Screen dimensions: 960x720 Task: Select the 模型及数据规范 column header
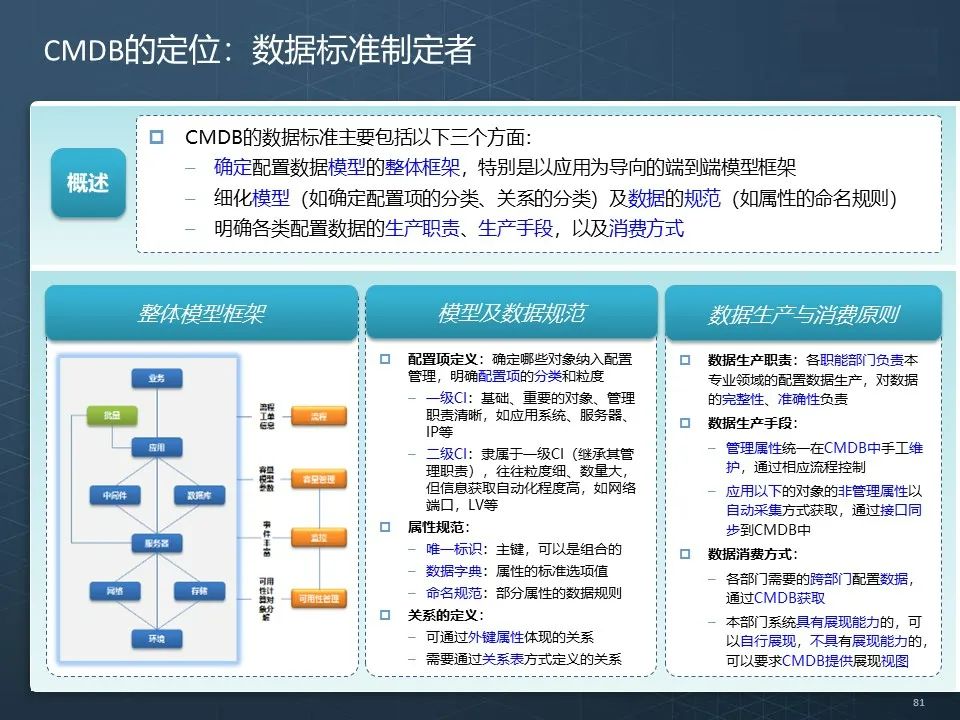click(x=511, y=313)
